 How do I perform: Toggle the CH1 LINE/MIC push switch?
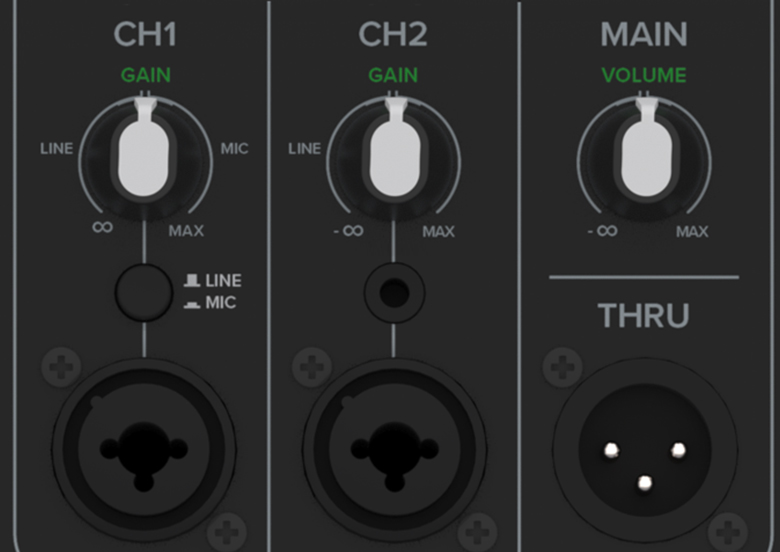[144, 292]
